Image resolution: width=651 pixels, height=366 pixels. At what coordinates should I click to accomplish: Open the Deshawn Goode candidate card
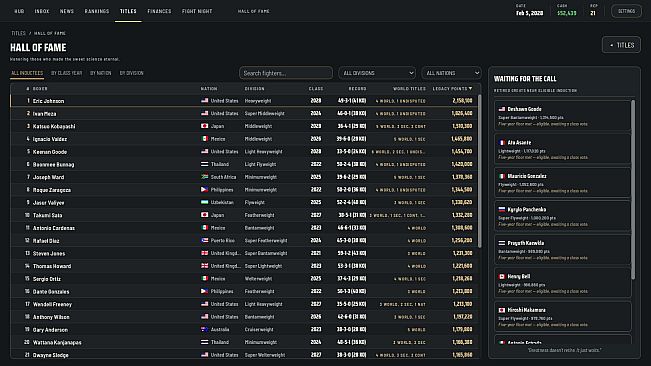(x=563, y=116)
